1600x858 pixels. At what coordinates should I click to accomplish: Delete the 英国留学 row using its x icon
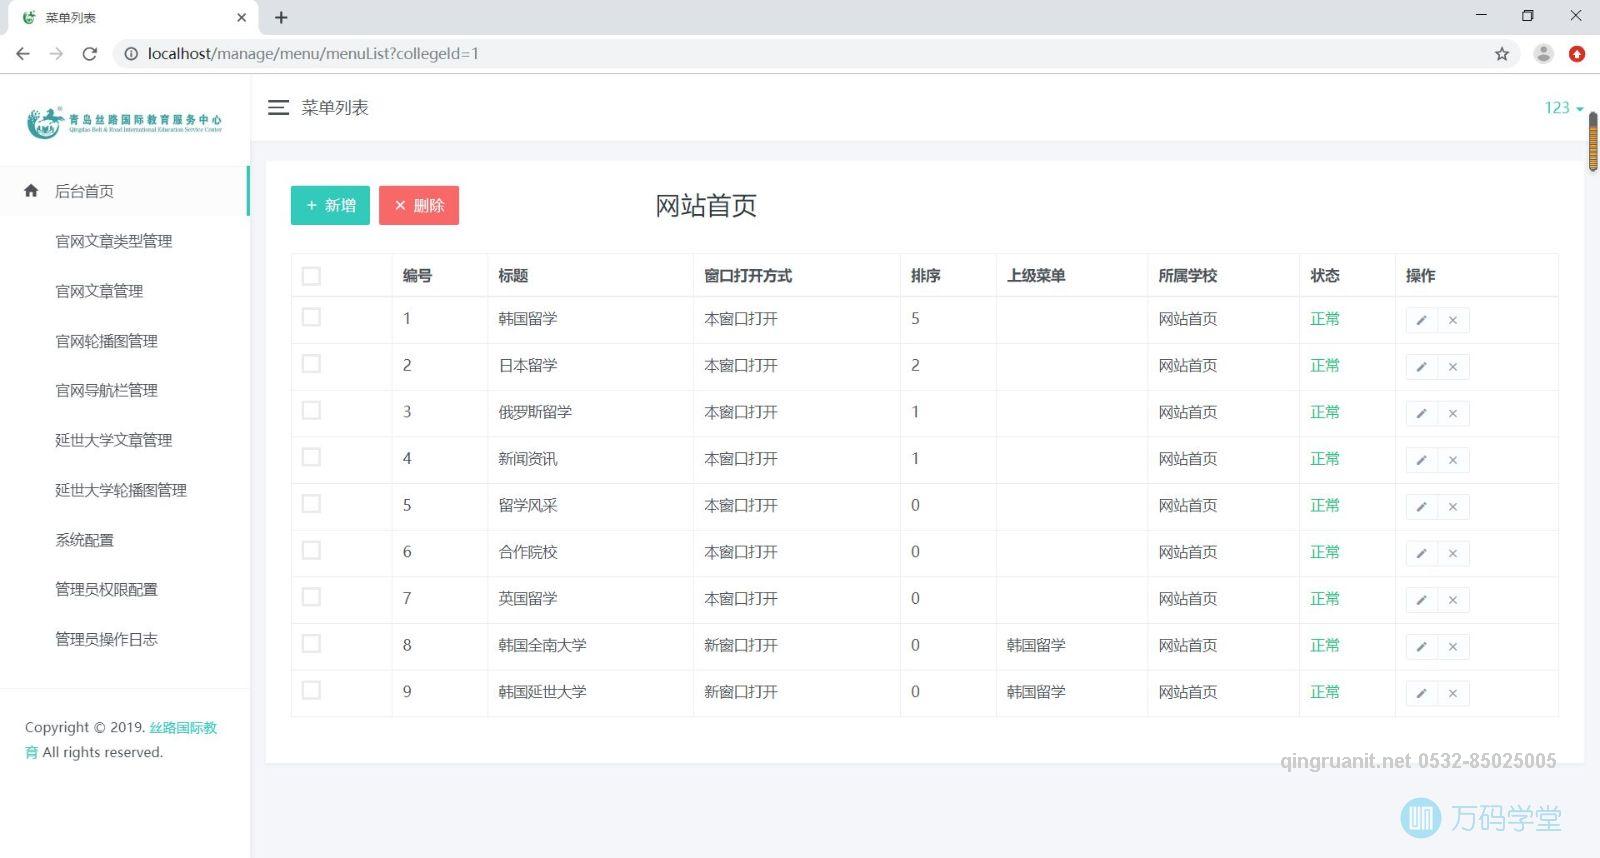point(1453,600)
